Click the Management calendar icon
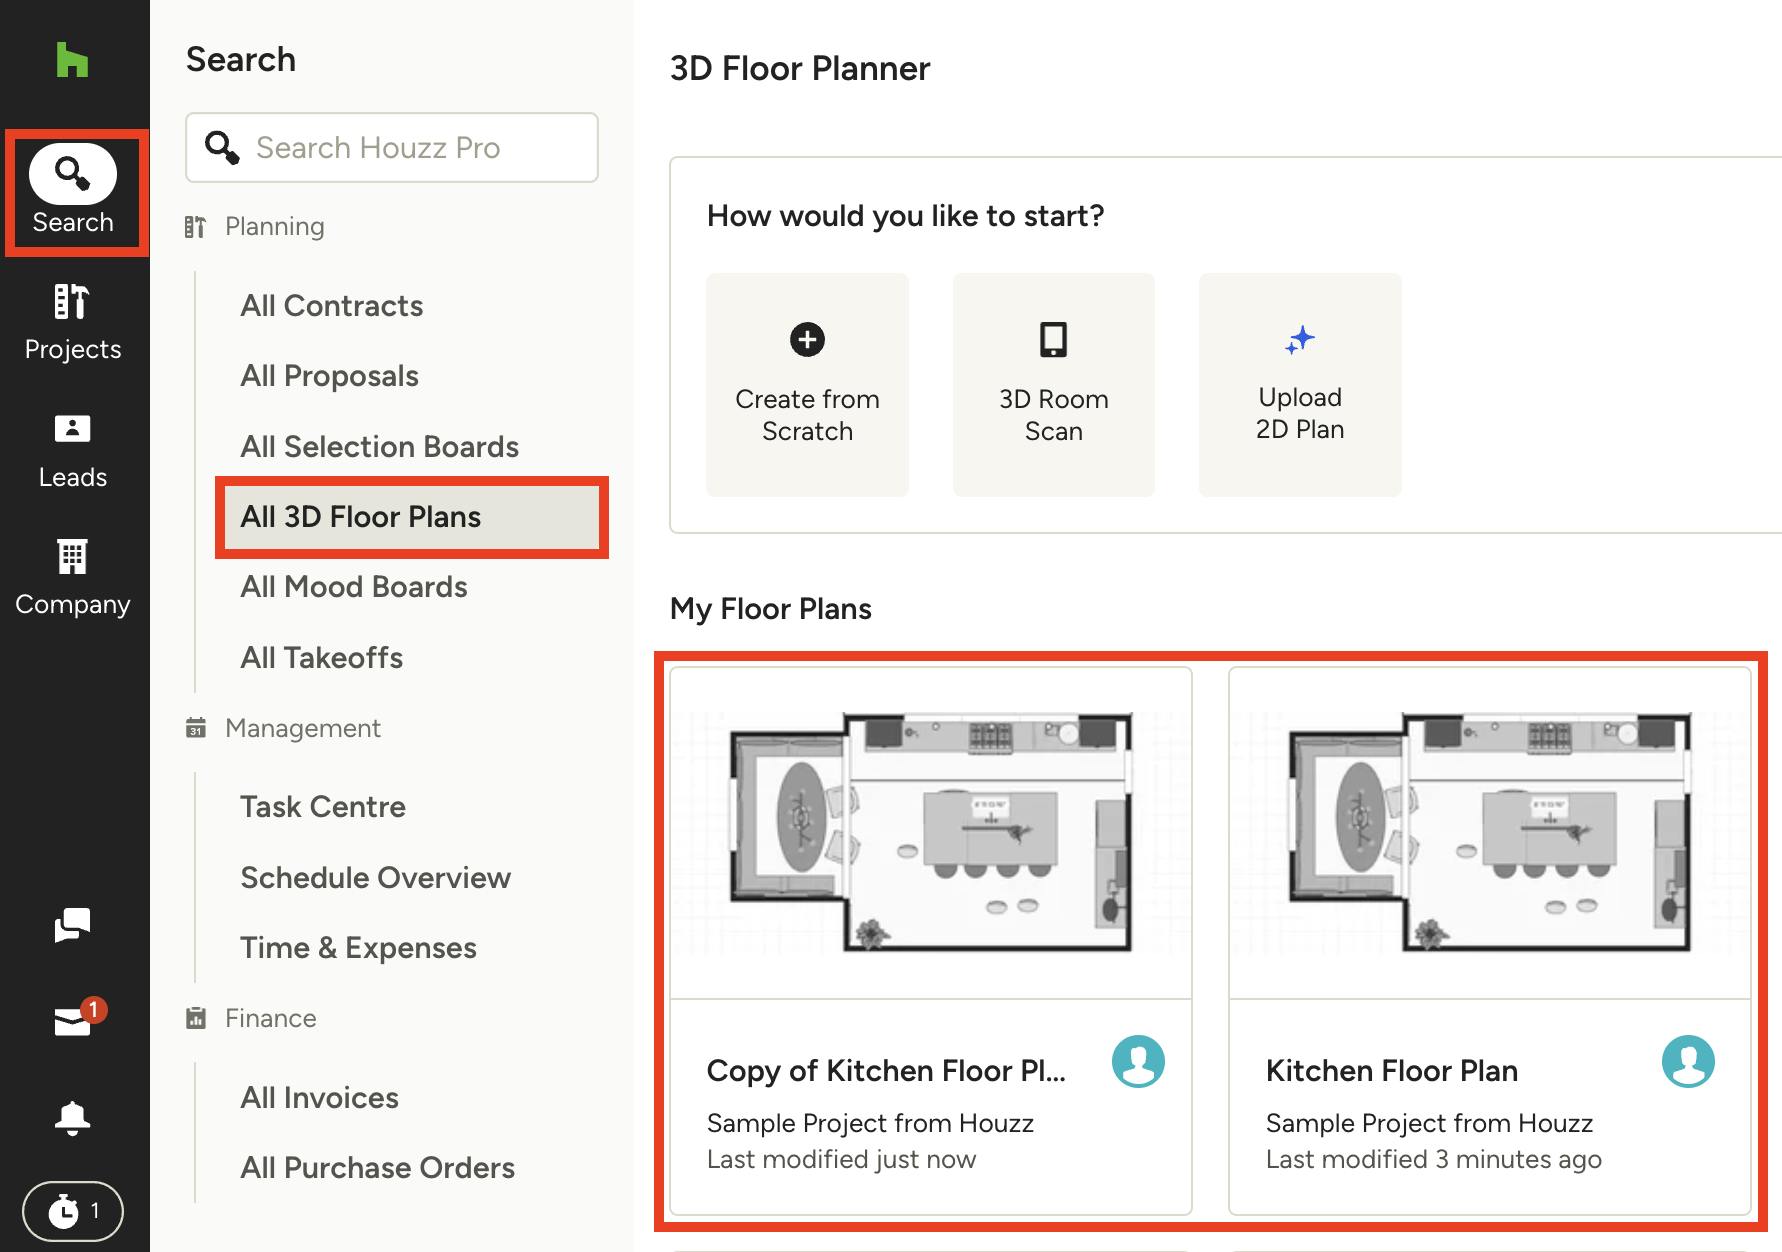The width and height of the screenshot is (1782, 1252). [196, 728]
